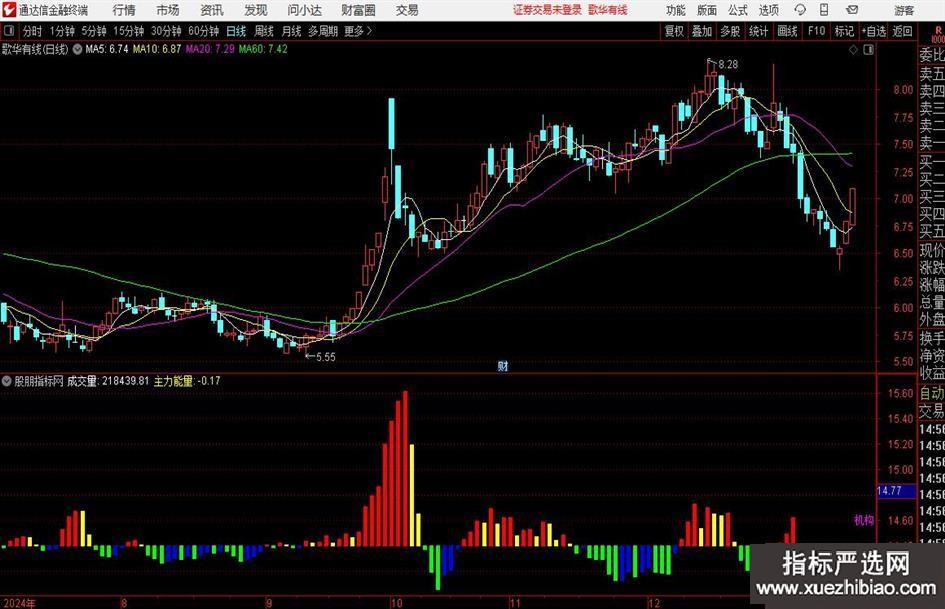
Task: Switch to 5分钟 period tab
Action: click(93, 31)
